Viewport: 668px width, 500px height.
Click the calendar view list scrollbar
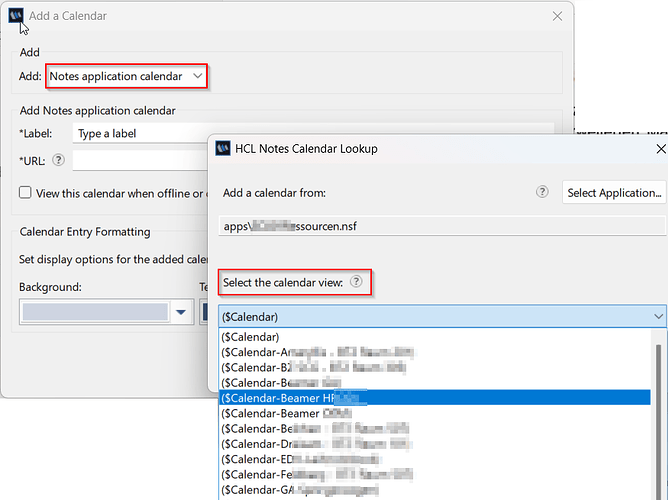click(x=659, y=422)
